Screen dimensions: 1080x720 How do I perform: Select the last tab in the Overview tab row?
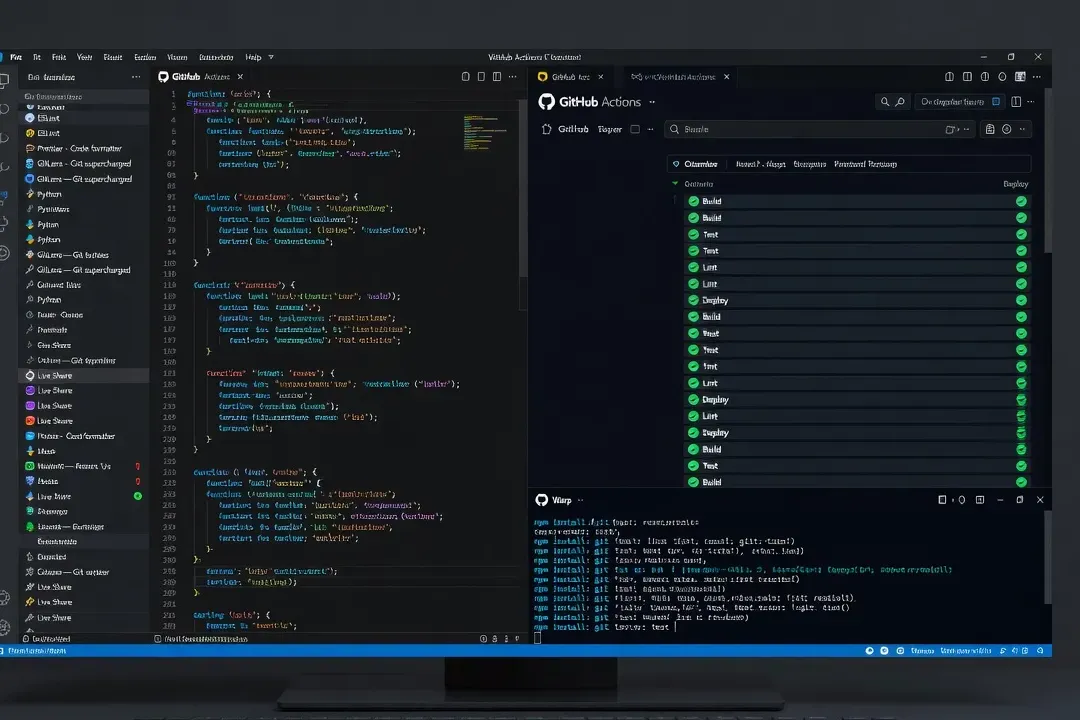click(865, 164)
